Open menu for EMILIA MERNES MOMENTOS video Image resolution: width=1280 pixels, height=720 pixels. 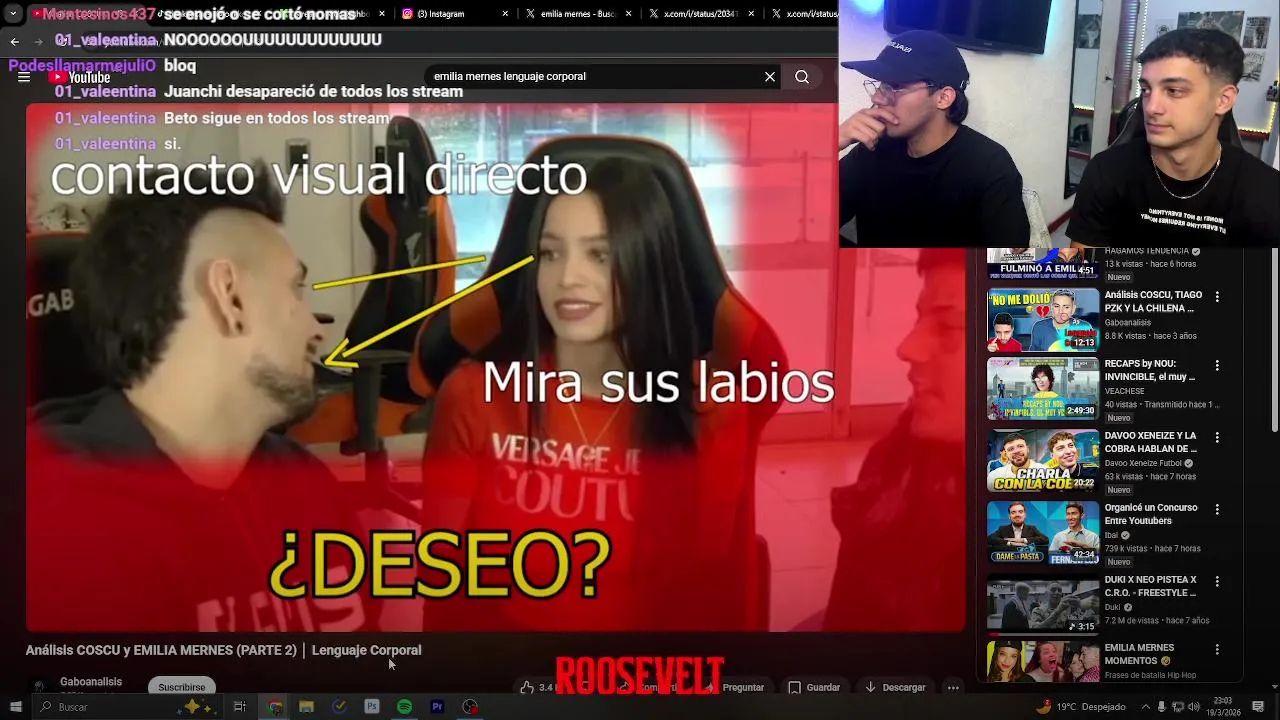[x=1217, y=649]
